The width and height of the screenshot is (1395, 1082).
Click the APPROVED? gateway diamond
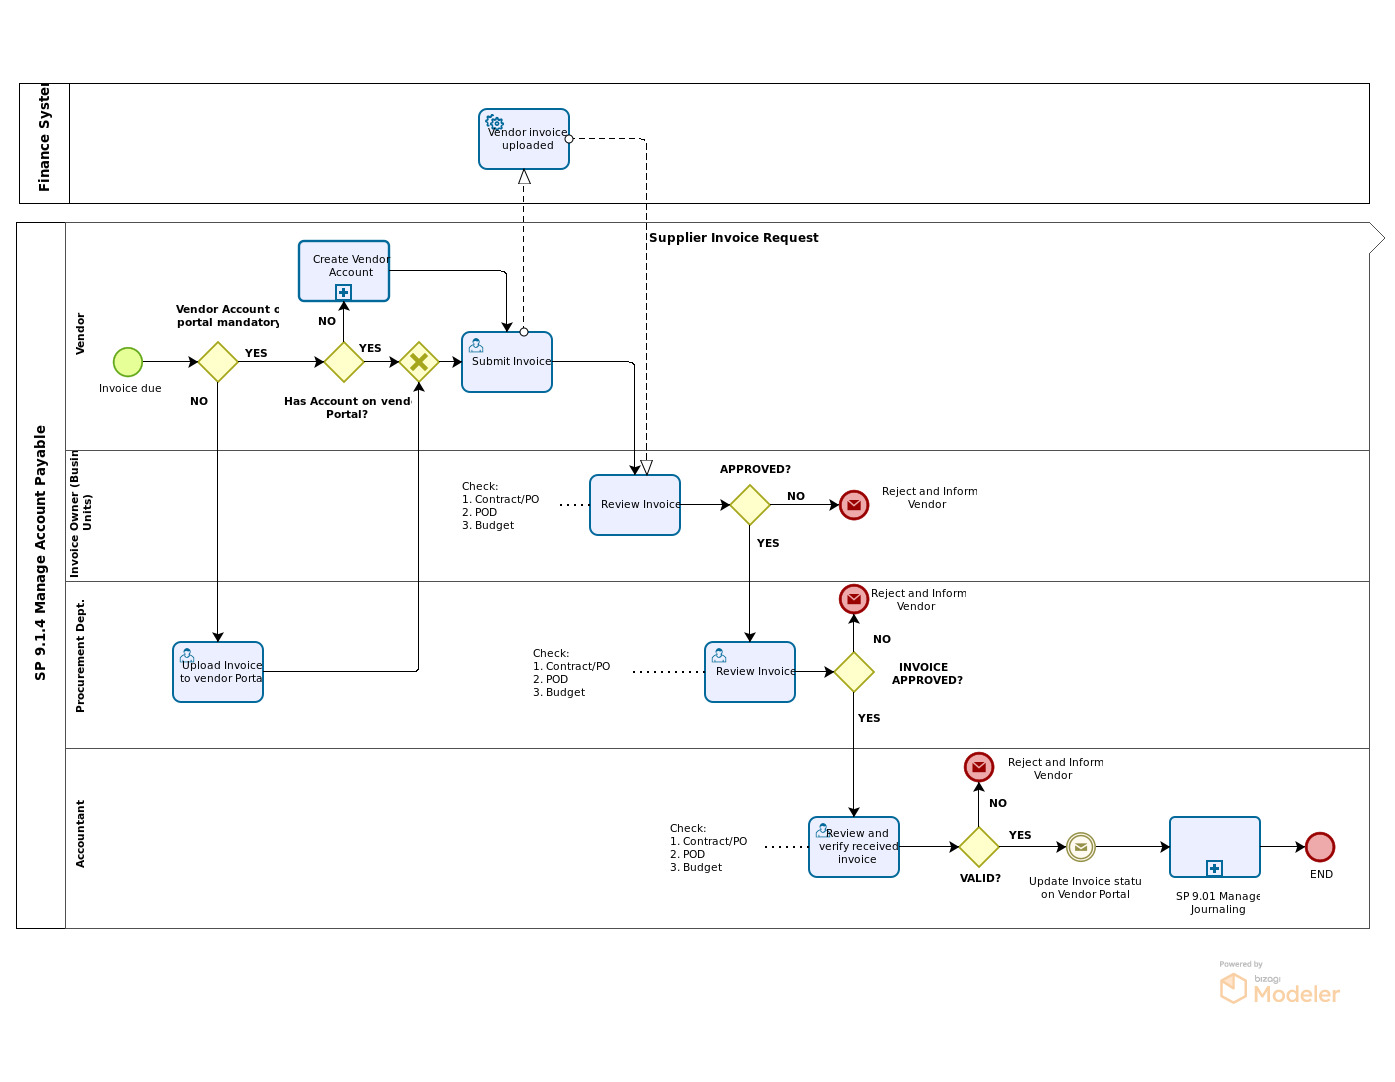click(x=750, y=505)
